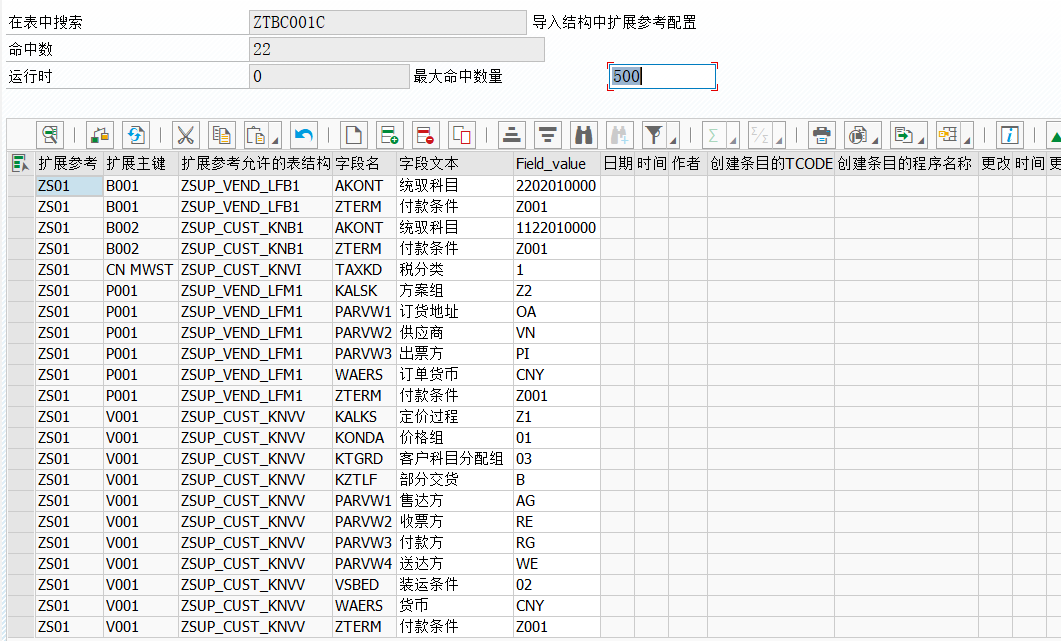Select the row selector for the TAXKD row

(21, 270)
